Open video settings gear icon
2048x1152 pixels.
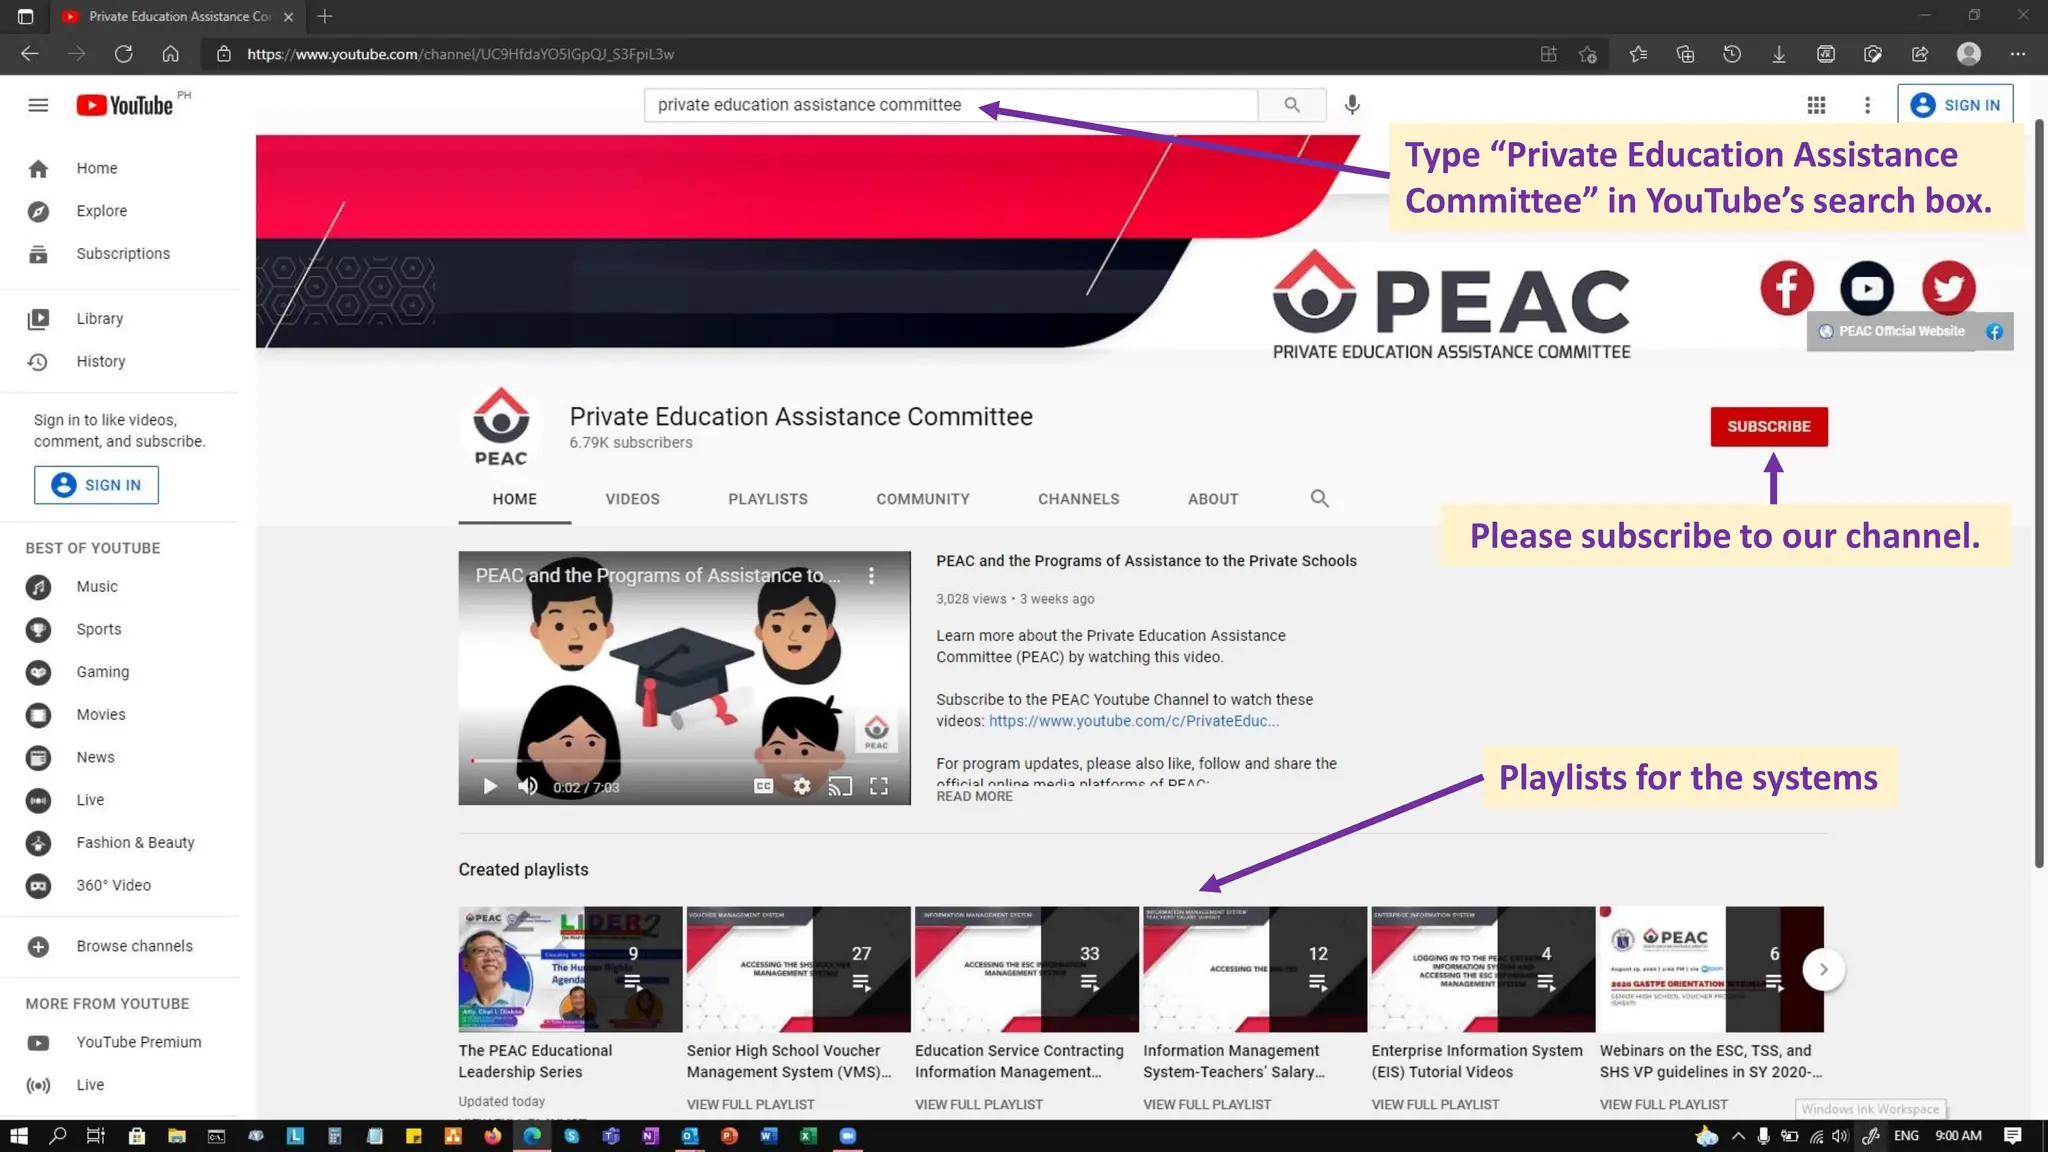point(802,786)
